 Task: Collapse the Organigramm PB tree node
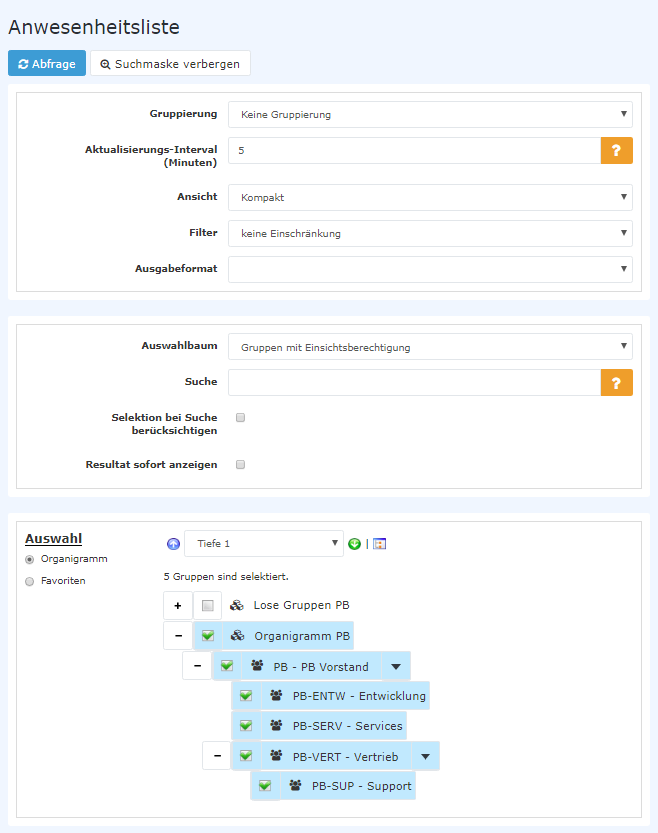click(177, 635)
